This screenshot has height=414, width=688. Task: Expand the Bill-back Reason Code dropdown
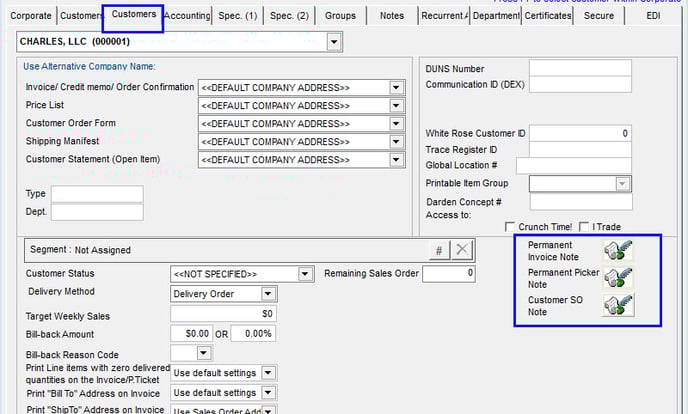[x=204, y=353]
